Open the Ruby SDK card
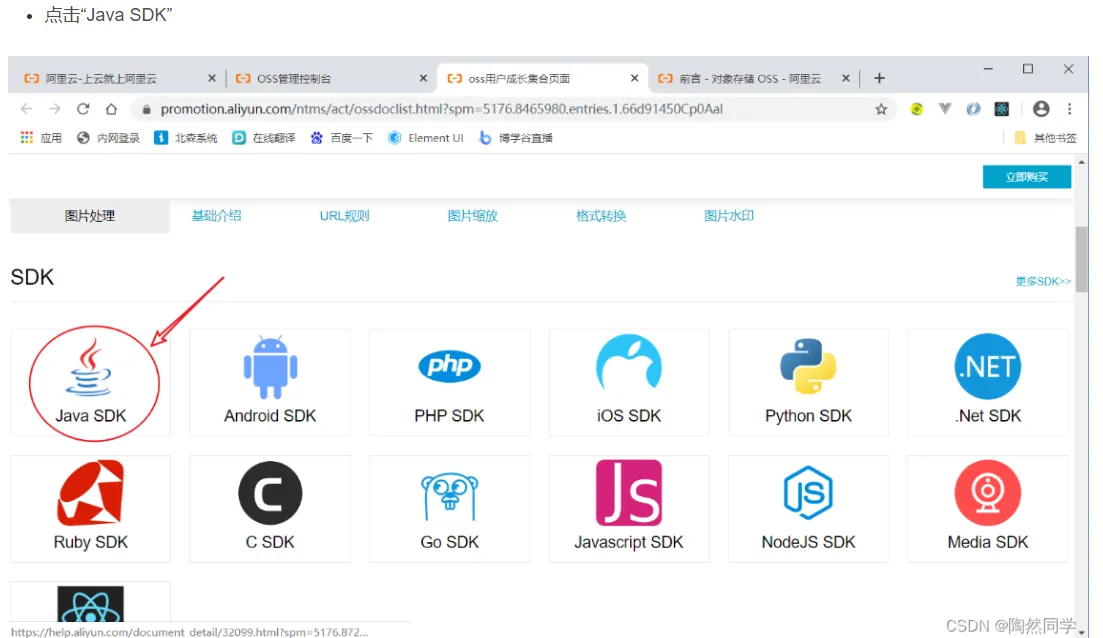 (x=91, y=509)
